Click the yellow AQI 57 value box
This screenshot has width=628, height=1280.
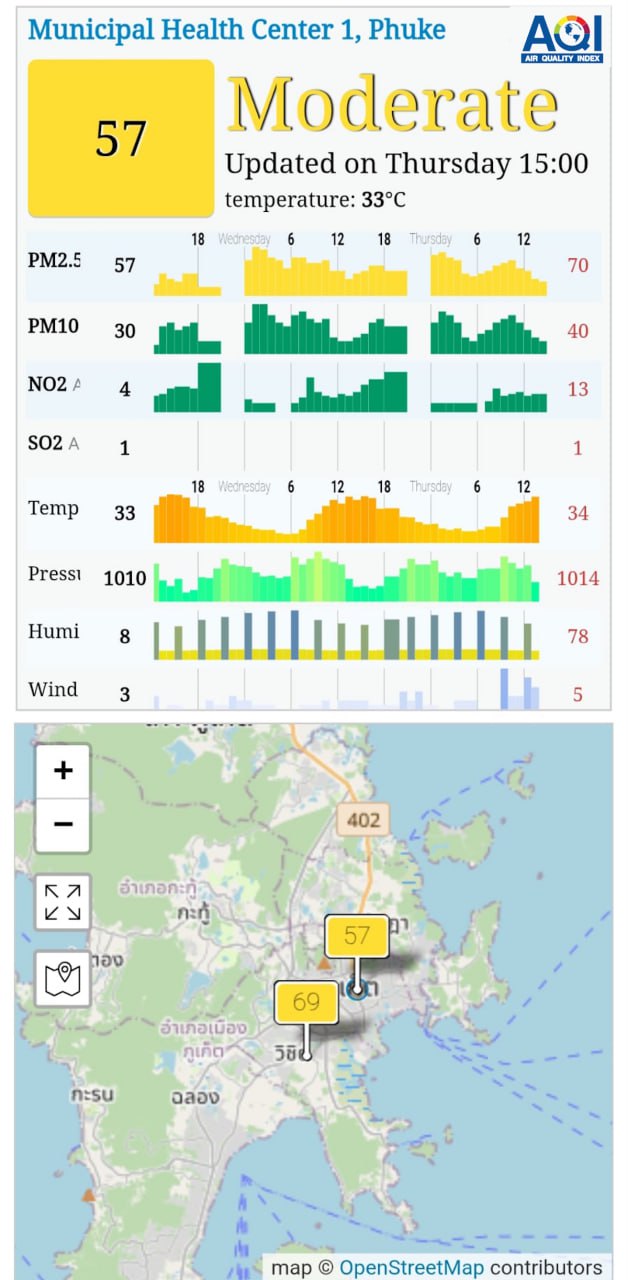(121, 138)
